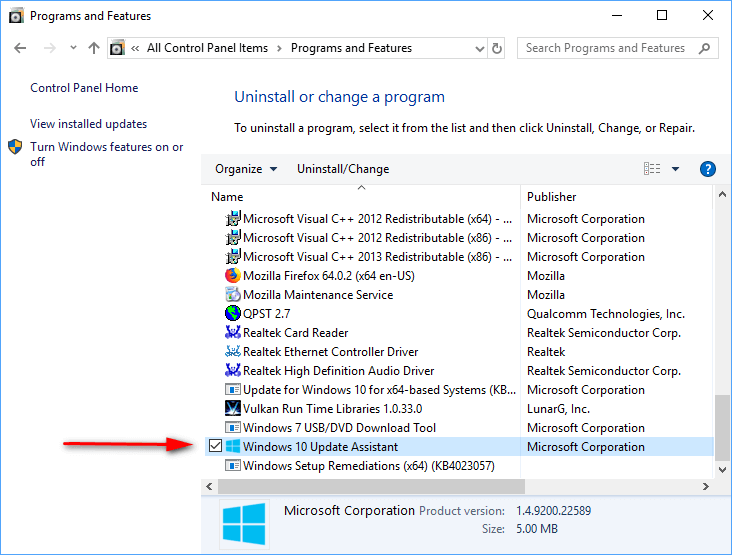
Task: Open the address bar history dropdown
Action: pos(476,48)
